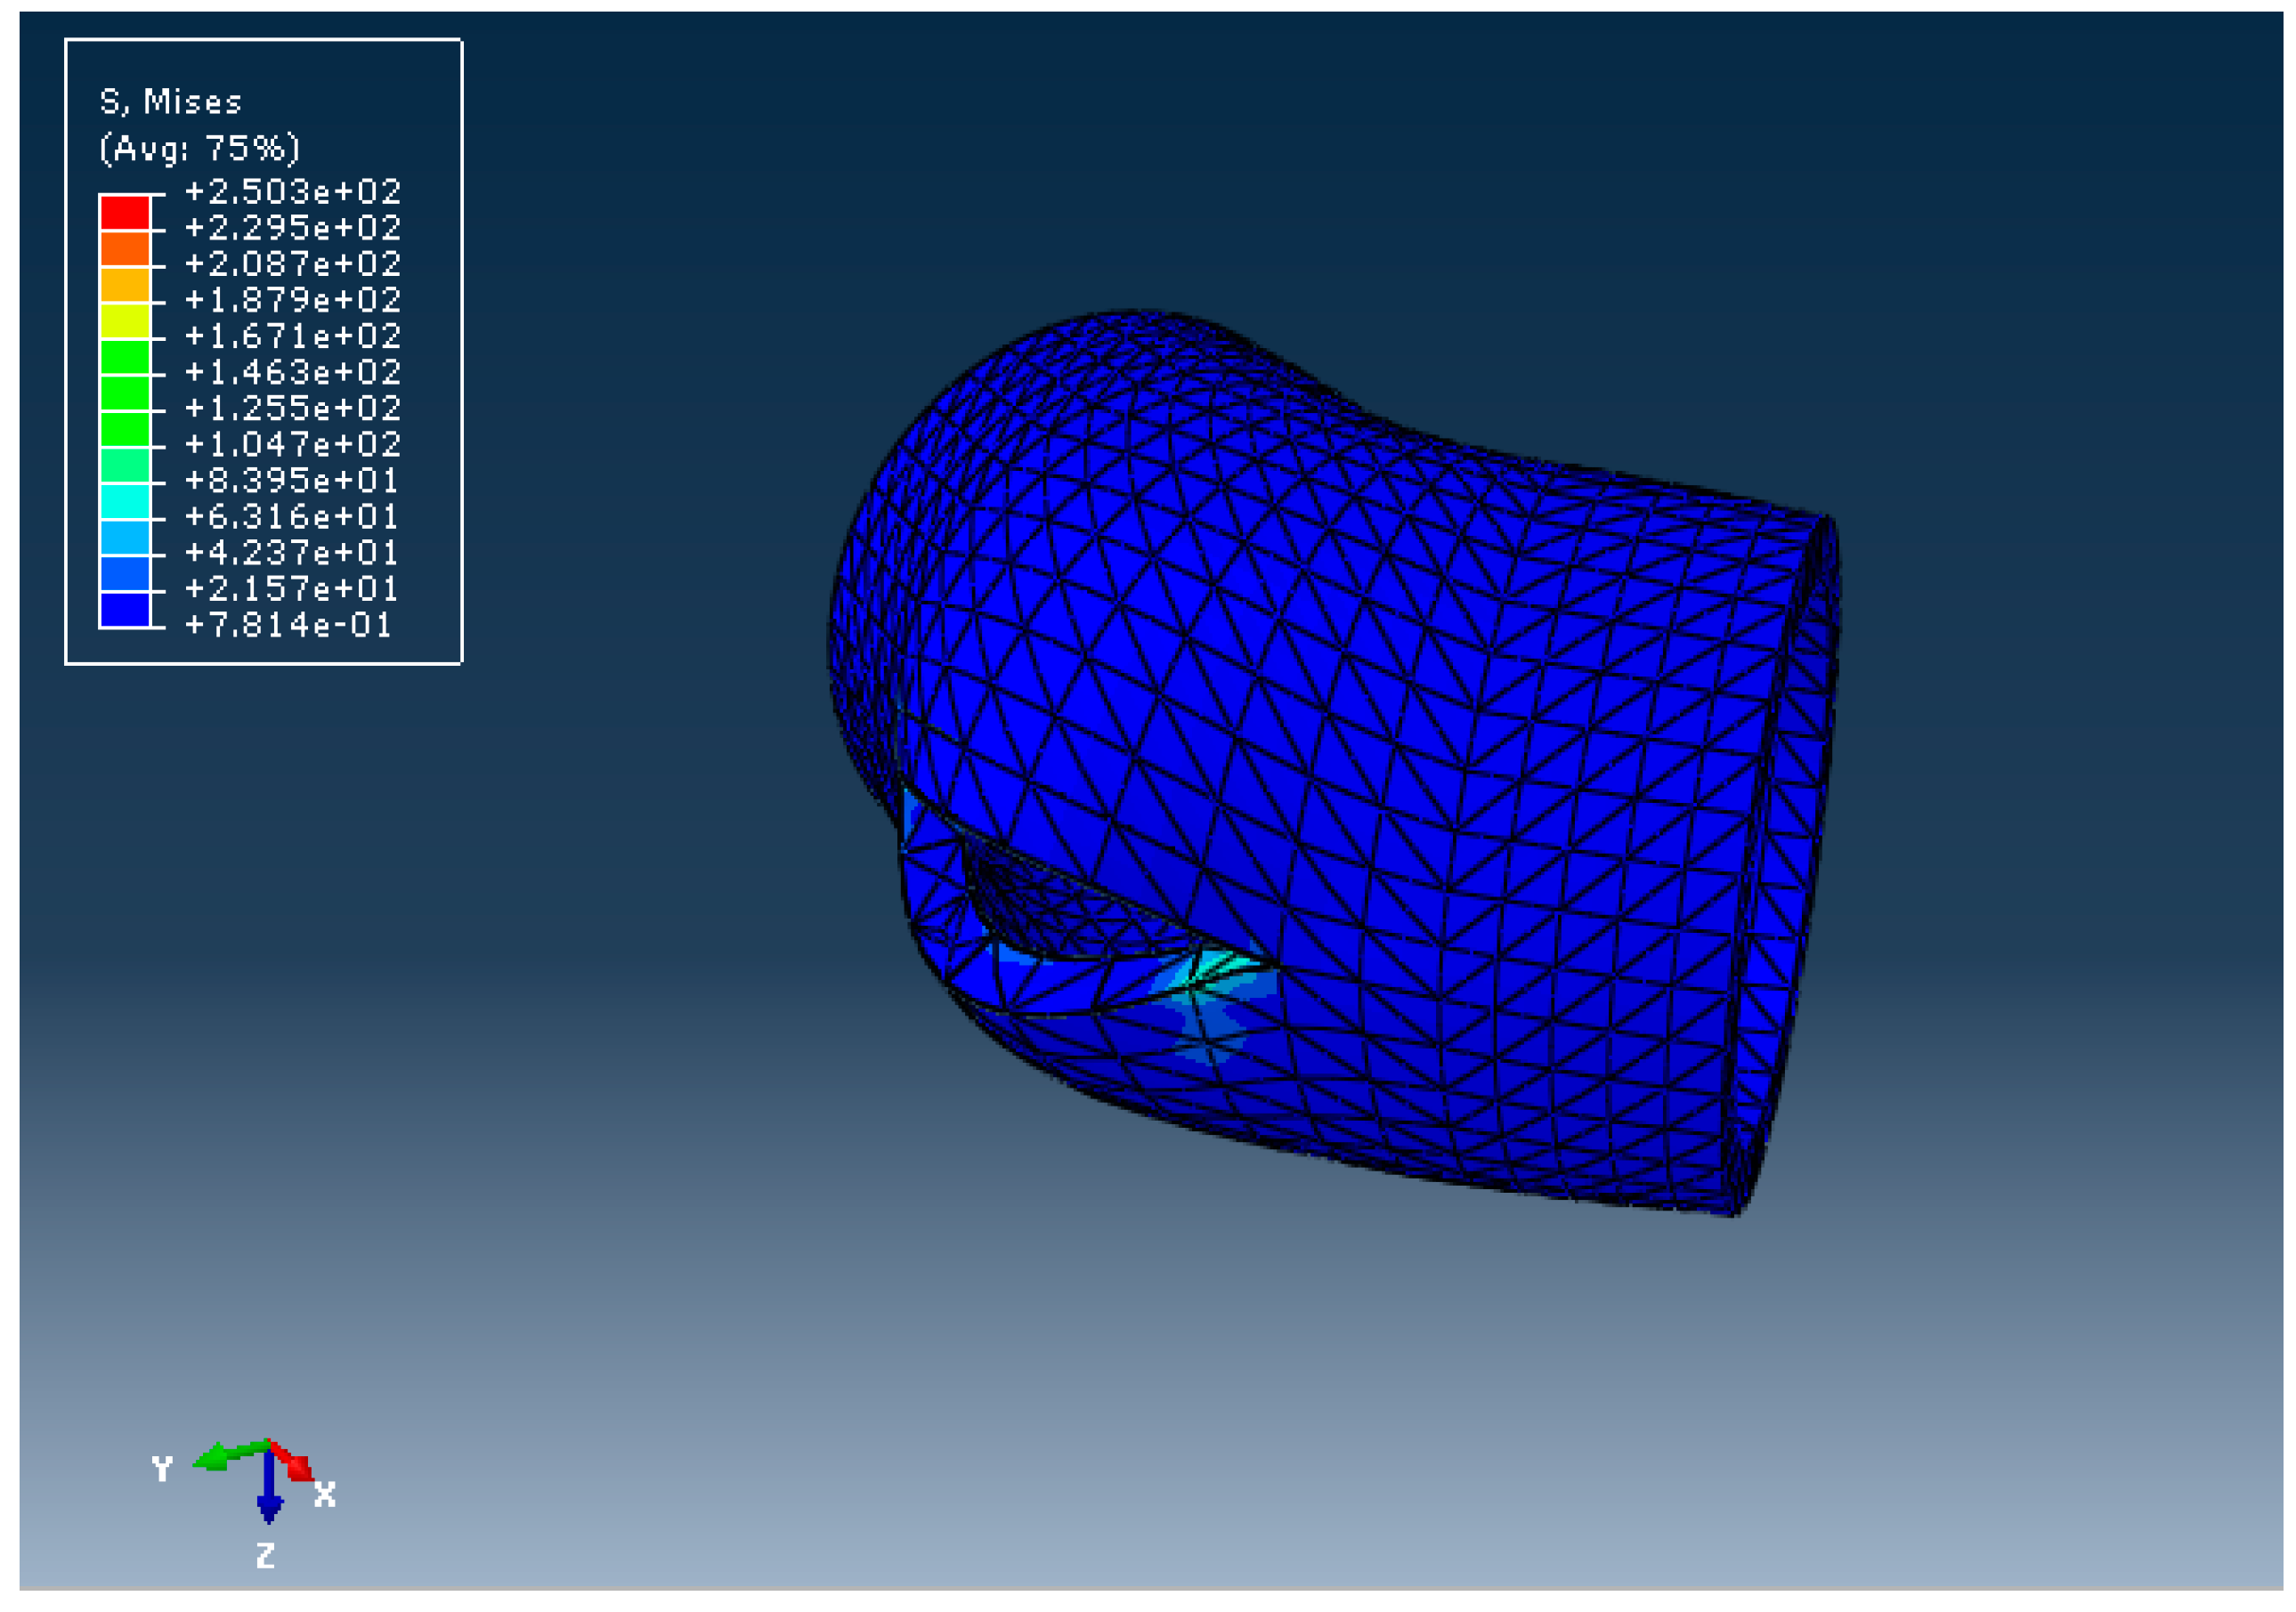Viewport: 2296px width, 1612px height.
Task: Click the S, Mises legend title
Action: 171,102
